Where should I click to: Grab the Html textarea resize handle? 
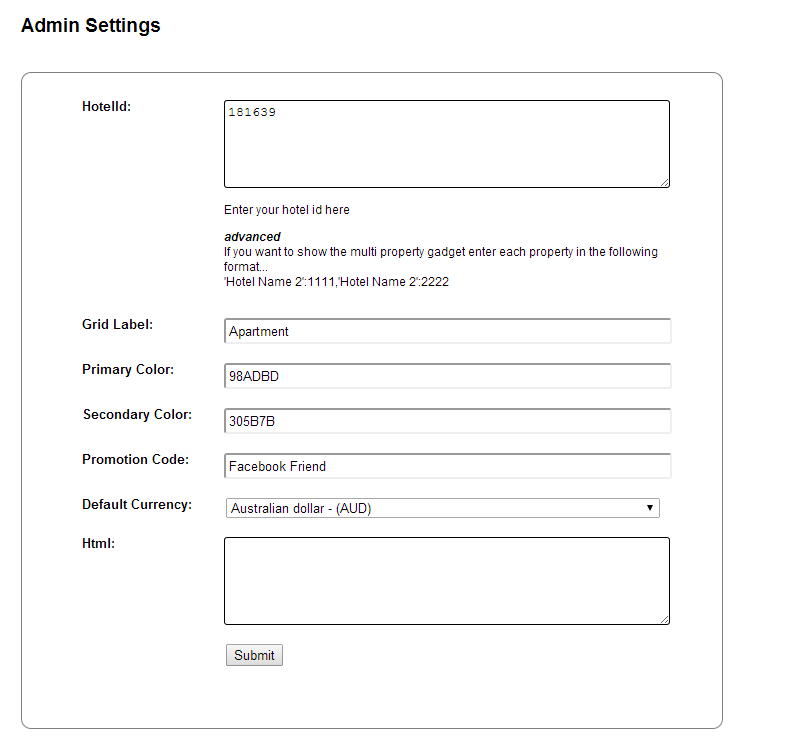[x=665, y=620]
